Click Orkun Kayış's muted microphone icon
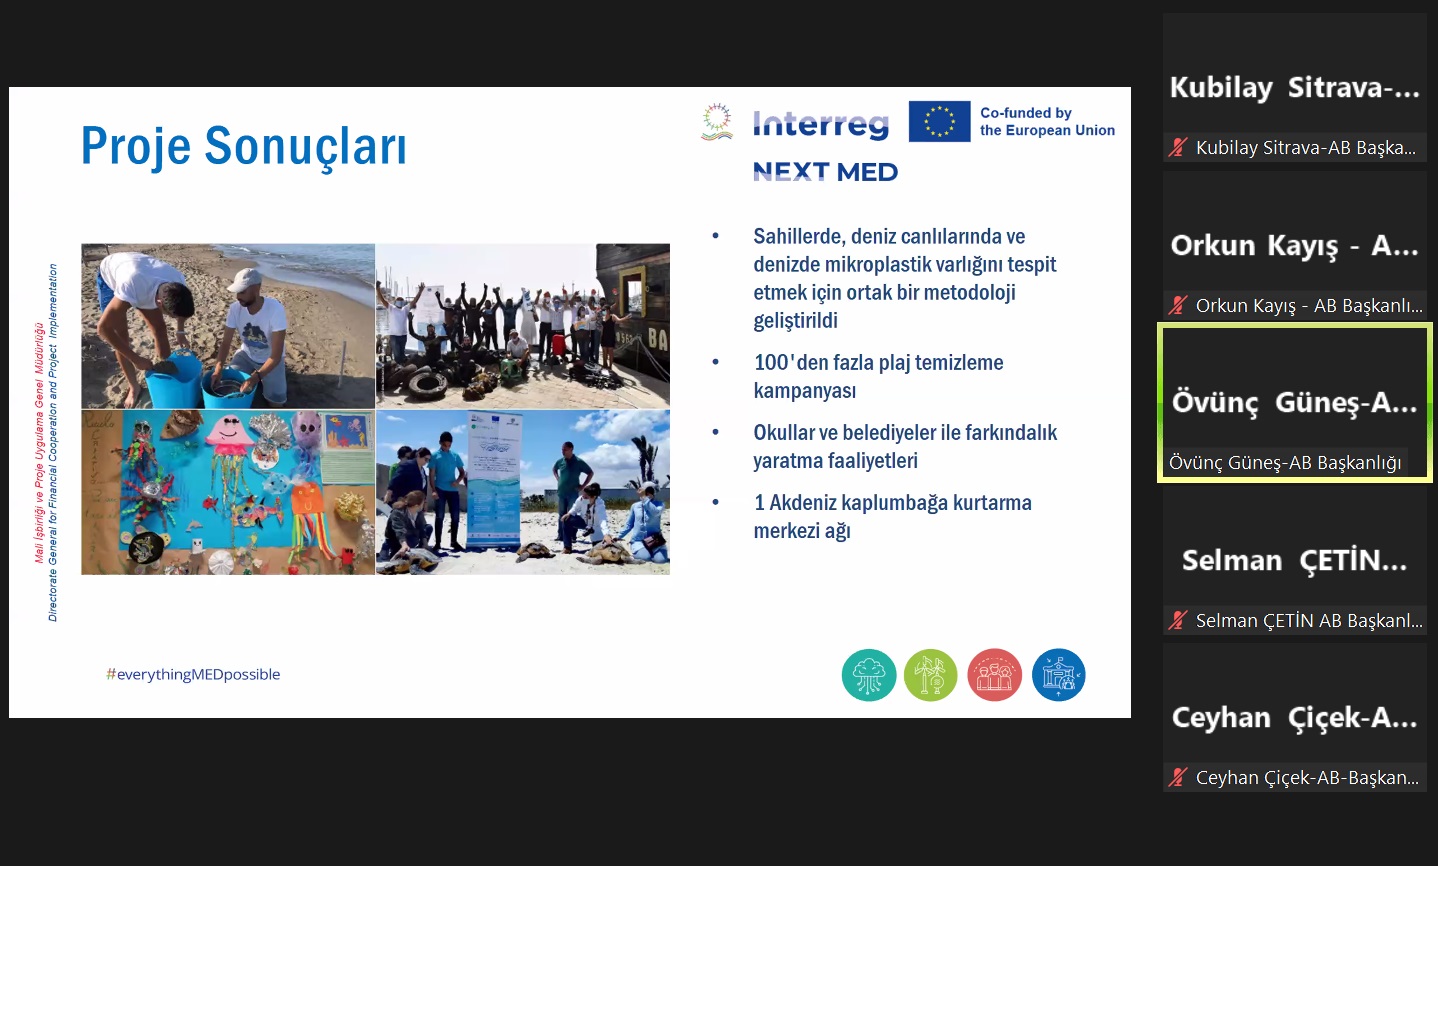 point(1178,306)
